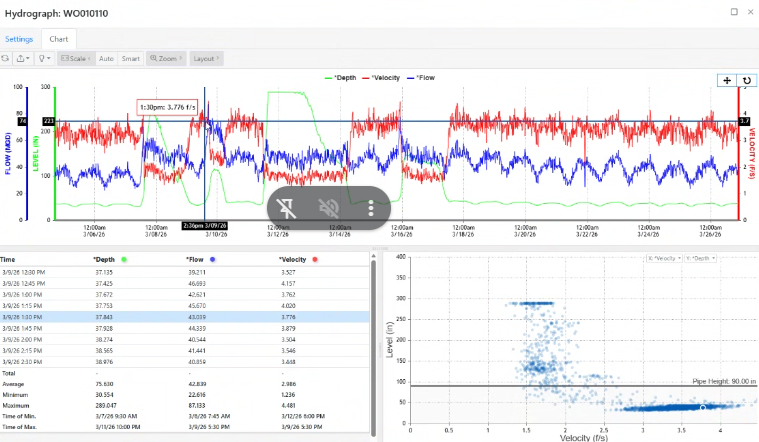The image size is (759, 442).
Task: Open the three-dot more options in overlay
Action: (371, 208)
